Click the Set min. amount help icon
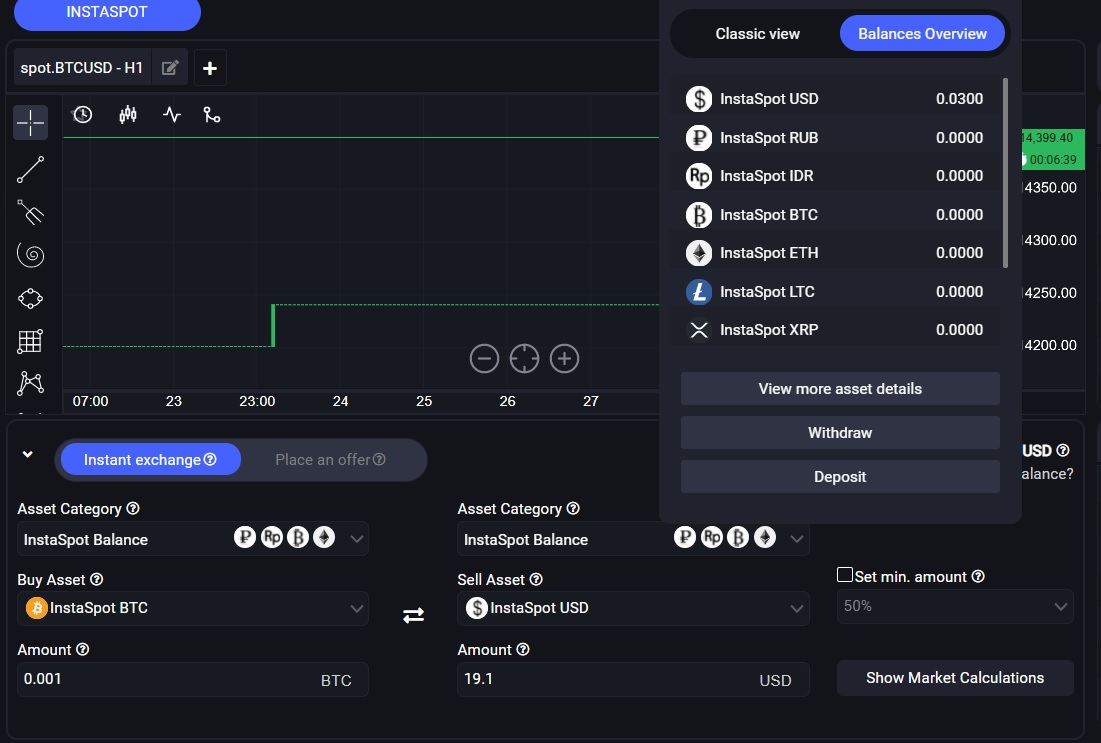Image resolution: width=1101 pixels, height=743 pixels. pyautogui.click(x=978, y=577)
